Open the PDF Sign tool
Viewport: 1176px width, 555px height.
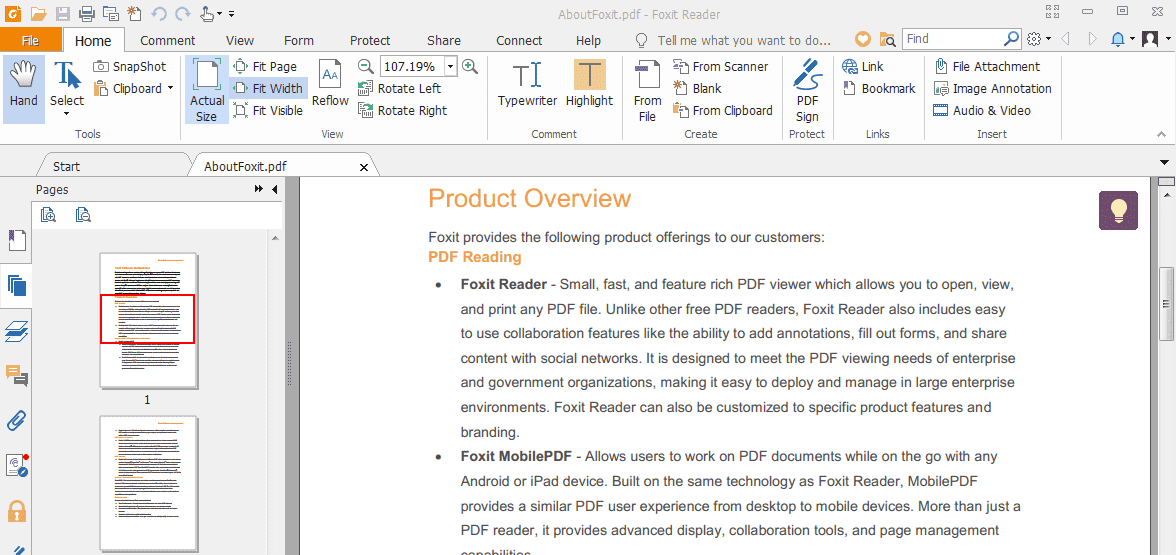click(x=807, y=90)
